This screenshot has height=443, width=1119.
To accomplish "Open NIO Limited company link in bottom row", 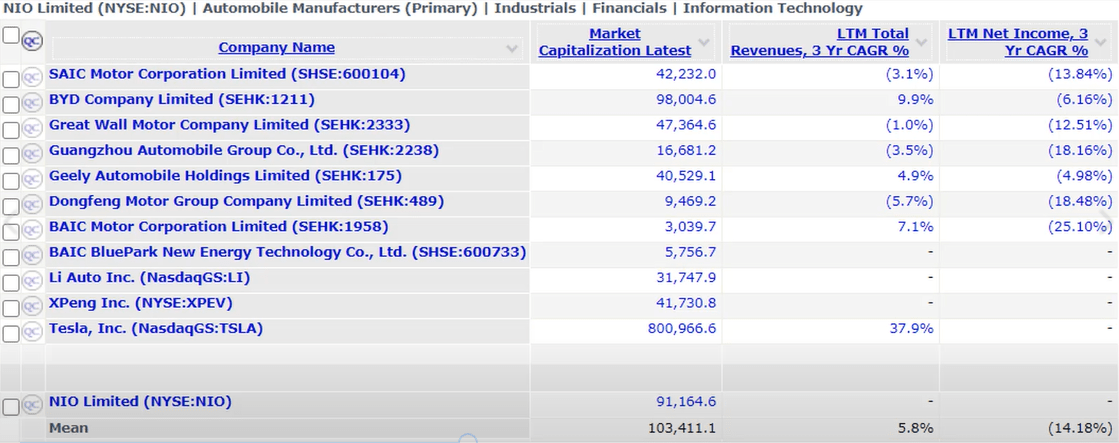I will pyautogui.click(x=140, y=402).
